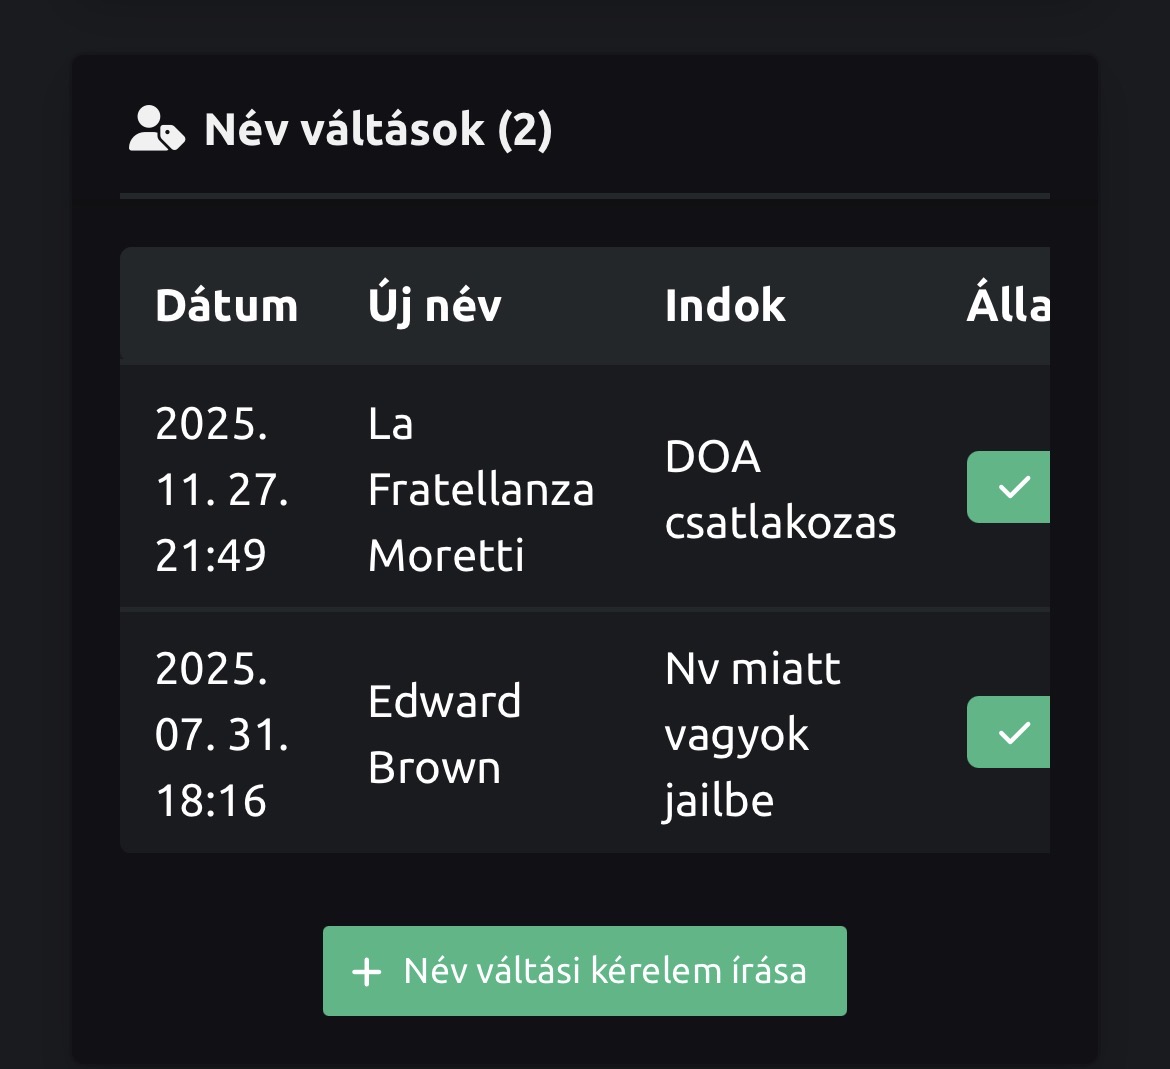This screenshot has width=1170, height=1069.
Task: Click the (2) count in the heading
Action: (525, 130)
